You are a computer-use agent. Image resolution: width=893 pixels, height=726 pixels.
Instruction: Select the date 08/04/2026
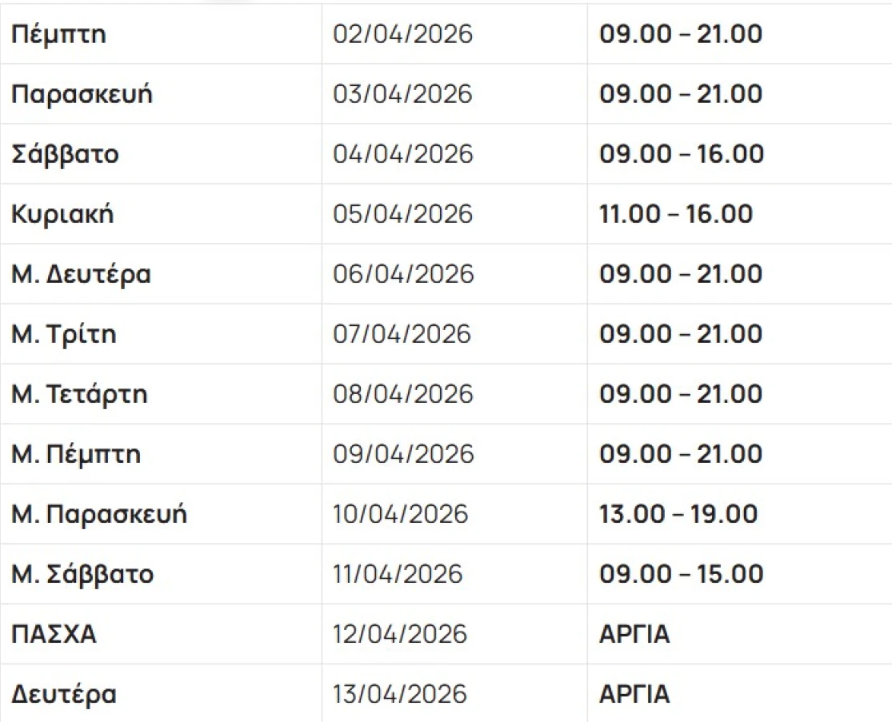click(403, 395)
